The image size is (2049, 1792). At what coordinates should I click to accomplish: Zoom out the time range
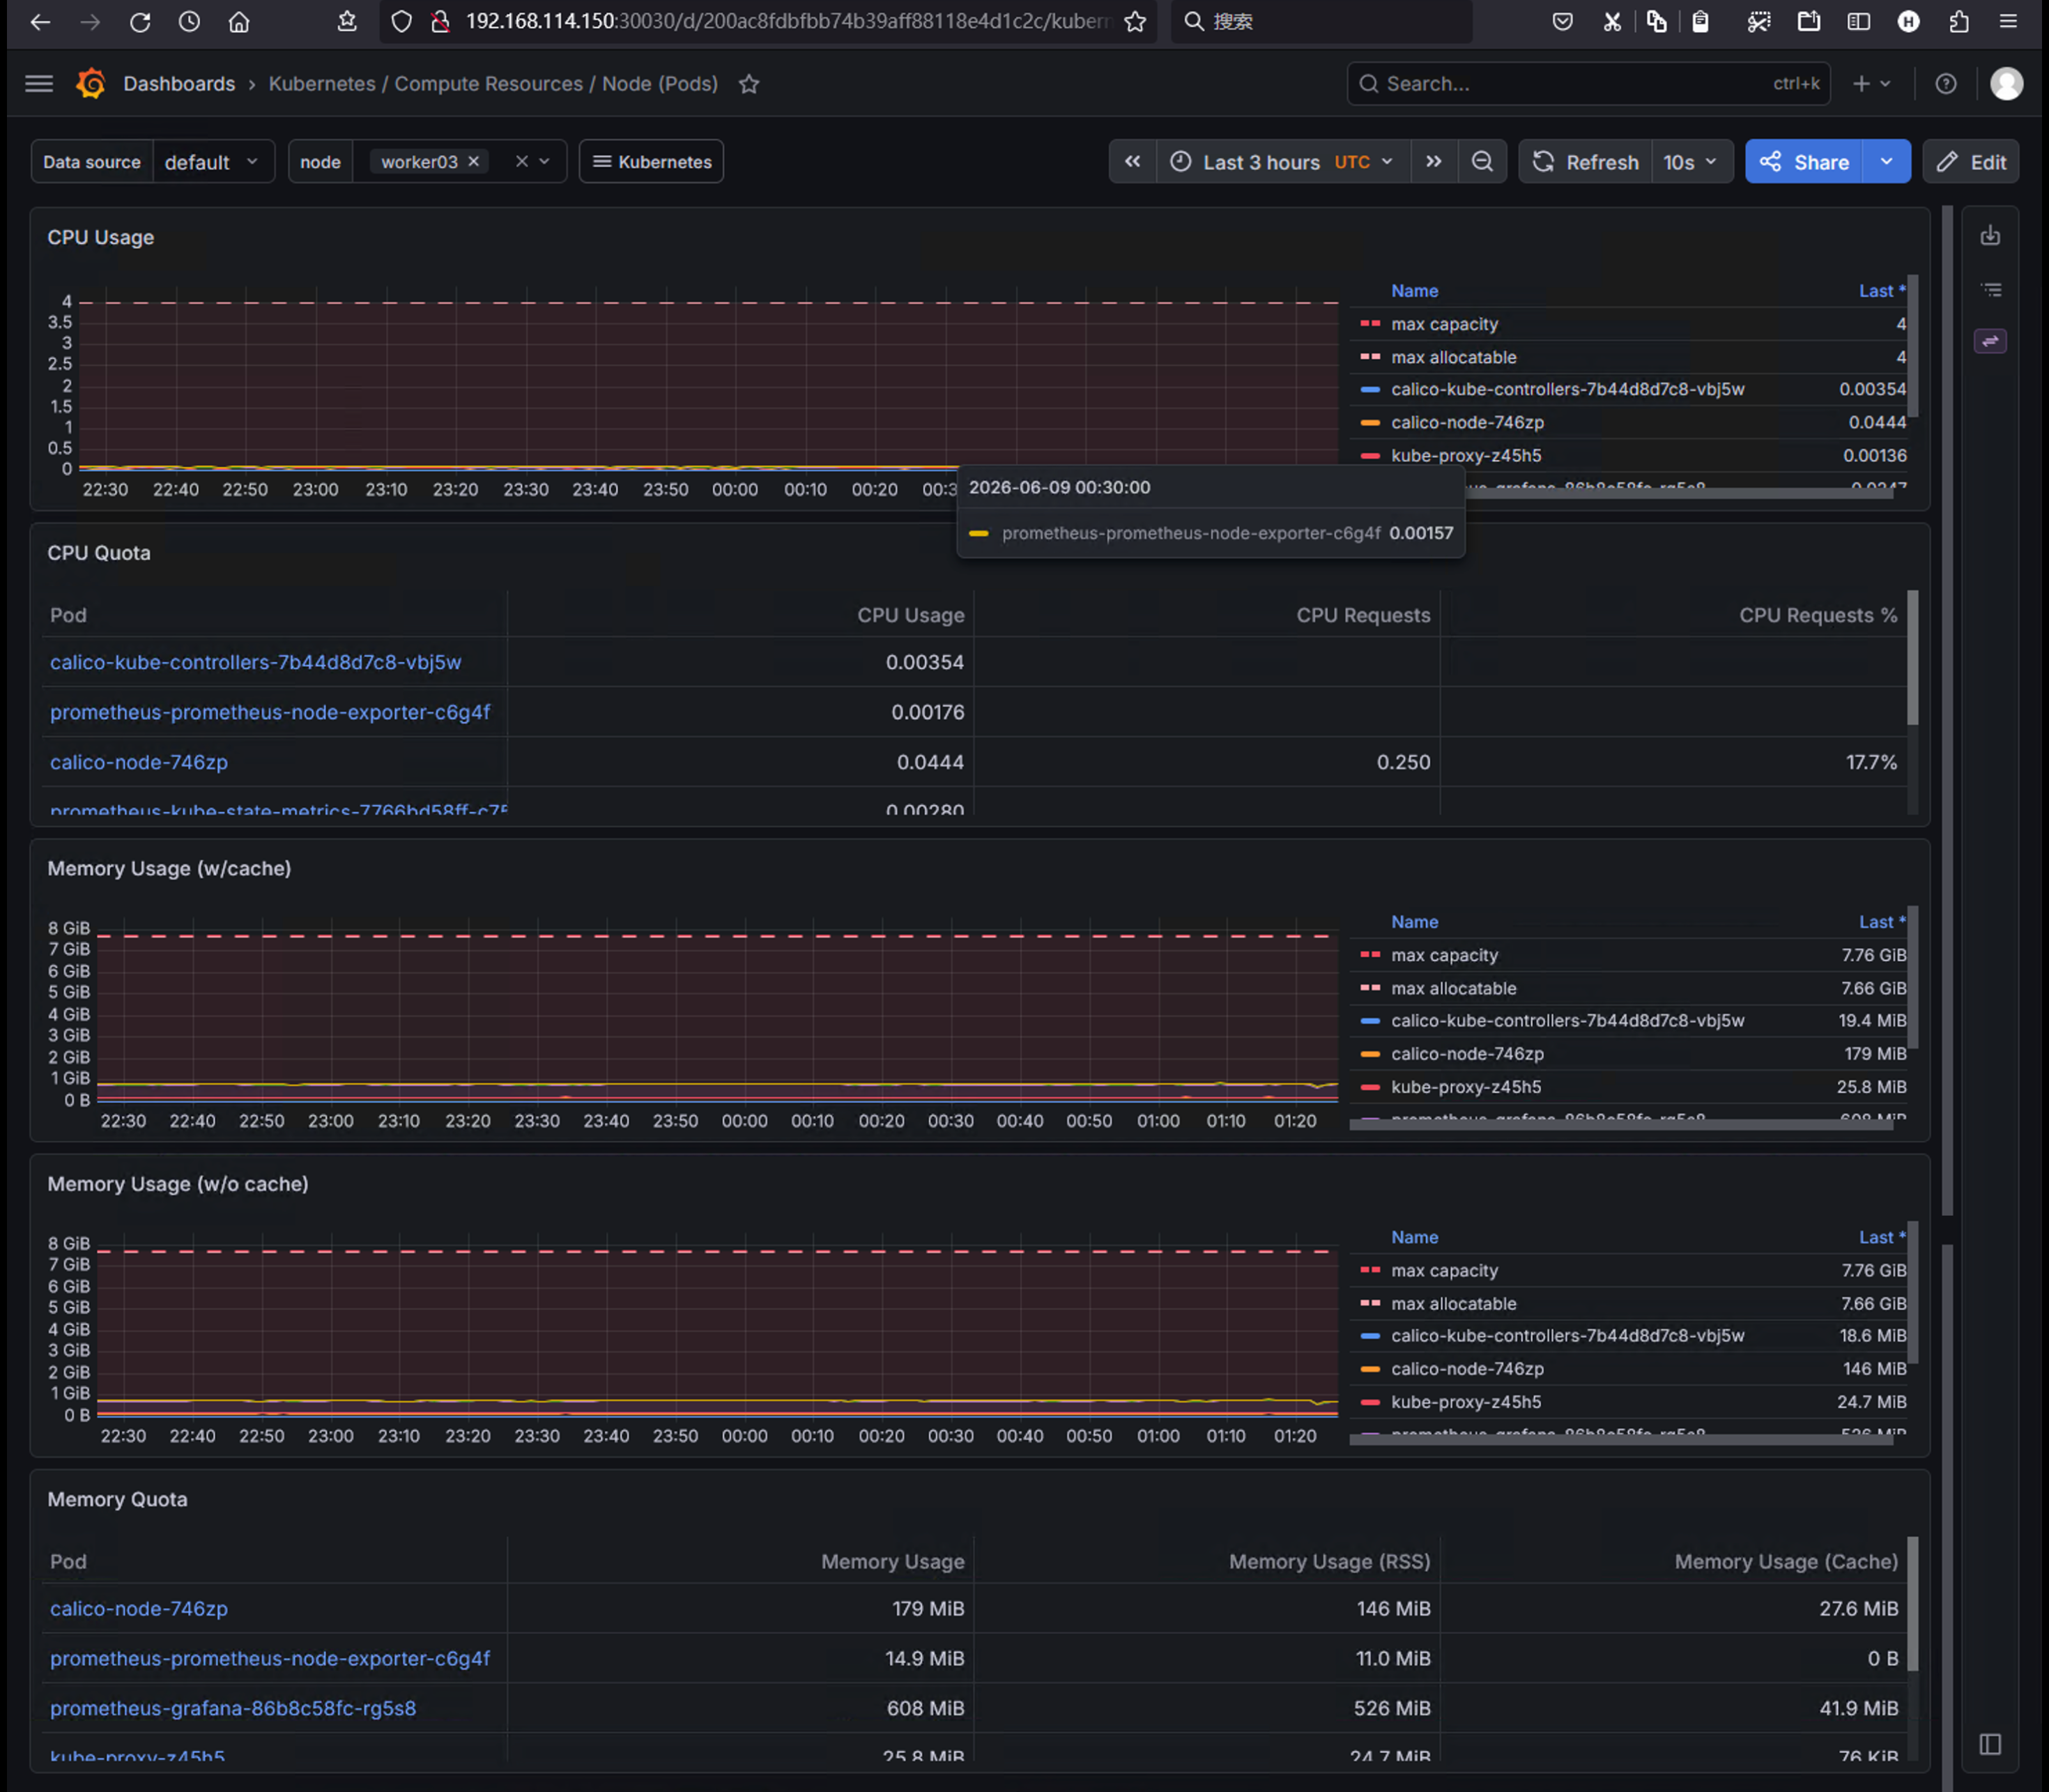coord(1482,162)
